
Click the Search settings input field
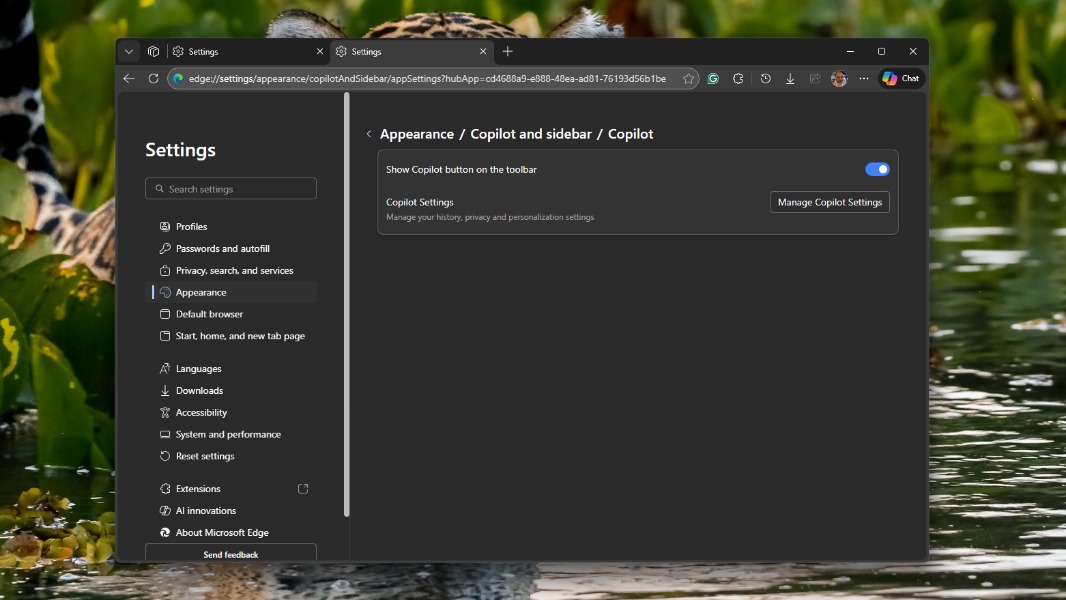click(231, 189)
